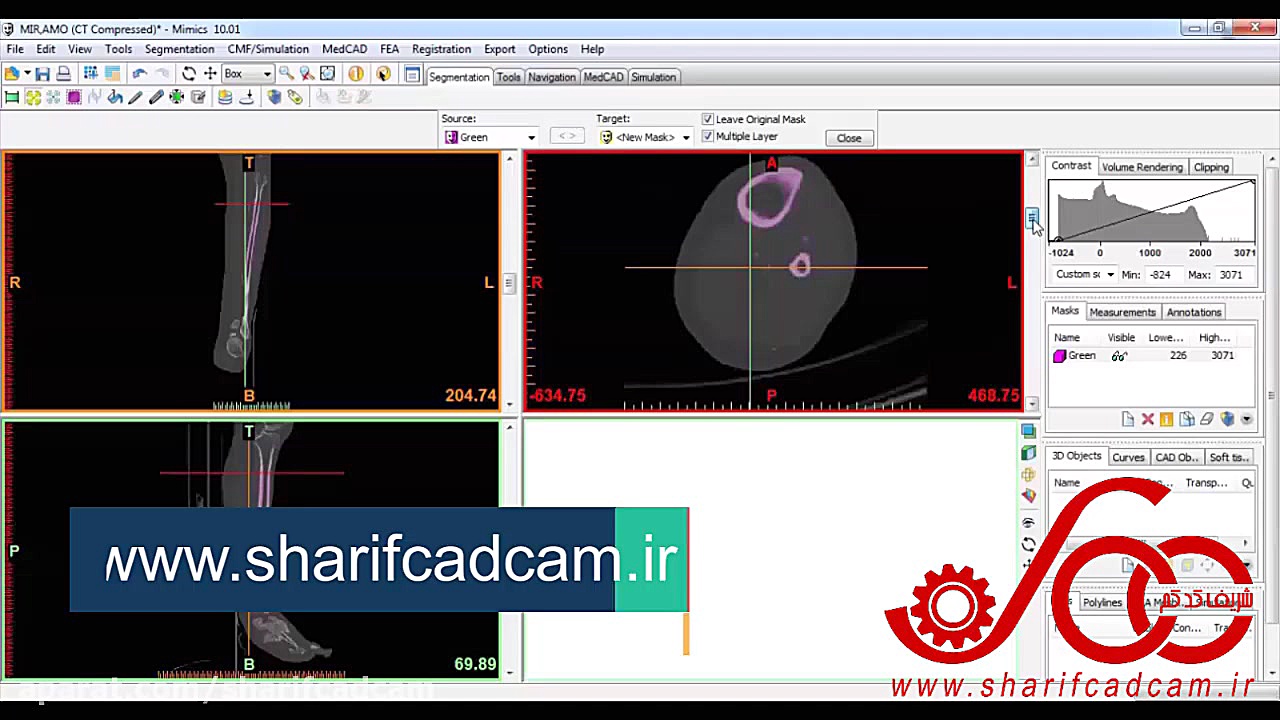
Task: Calculate 3D from mask cube icon
Action: pos(1227,420)
